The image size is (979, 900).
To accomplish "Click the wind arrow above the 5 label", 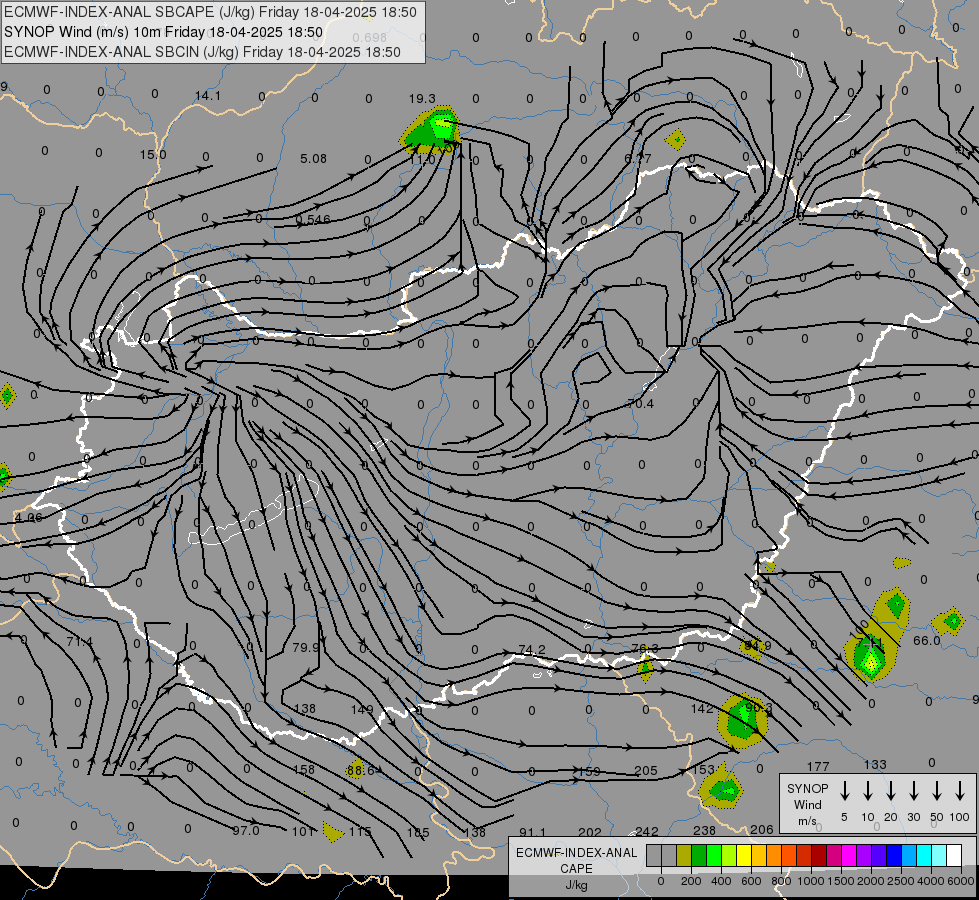I will (844, 791).
